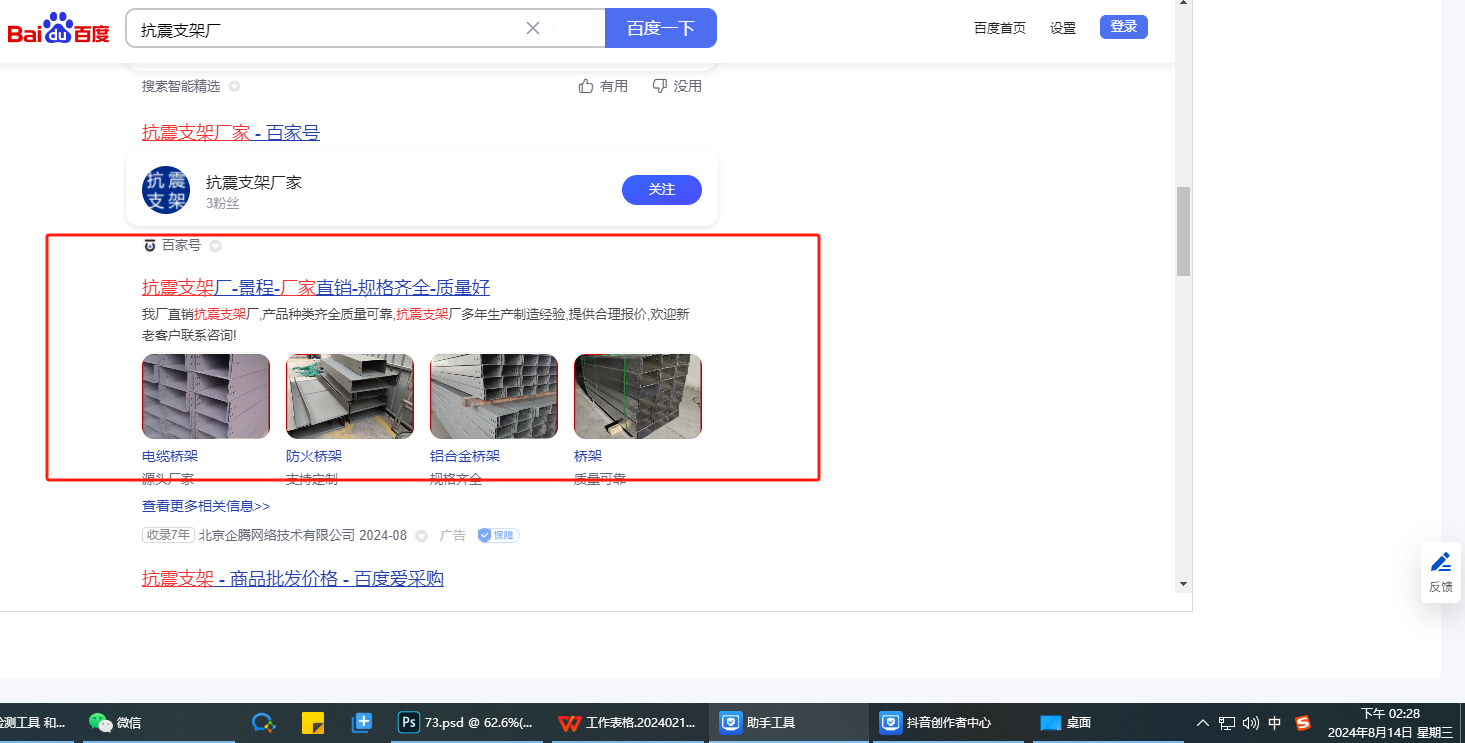Open the blue Q browser taskbar icon
Viewport: 1465px width, 743px height.
263,722
